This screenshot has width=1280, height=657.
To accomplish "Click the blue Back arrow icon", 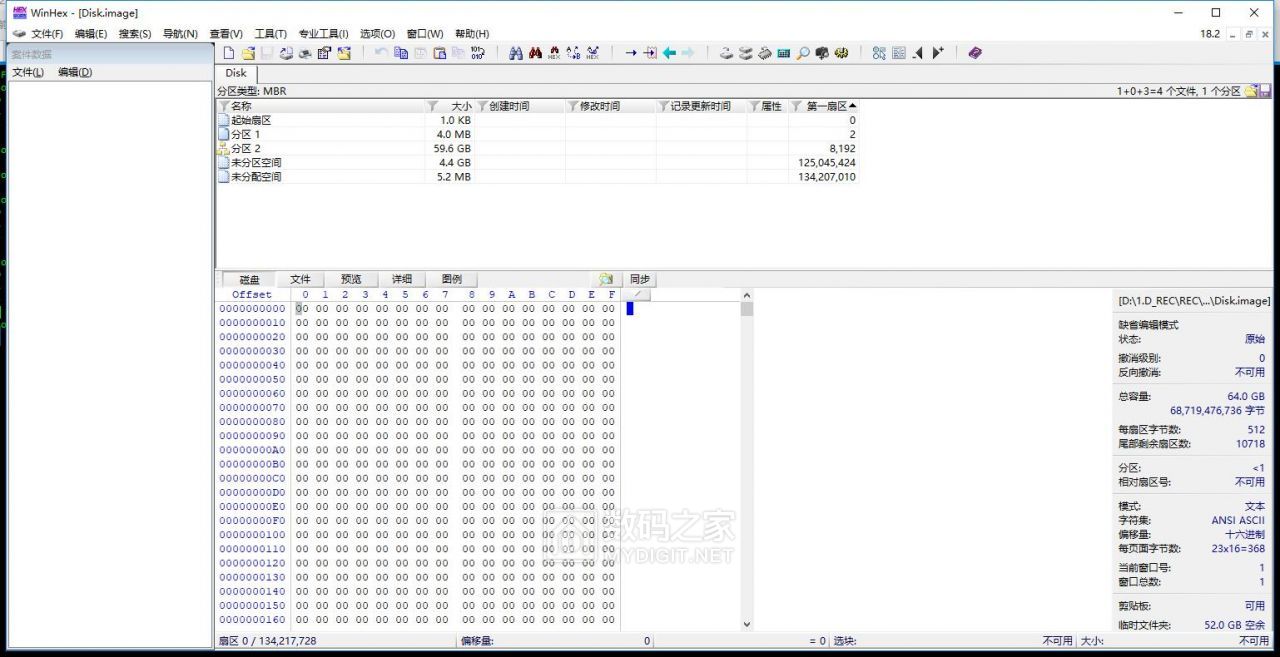I will point(669,53).
